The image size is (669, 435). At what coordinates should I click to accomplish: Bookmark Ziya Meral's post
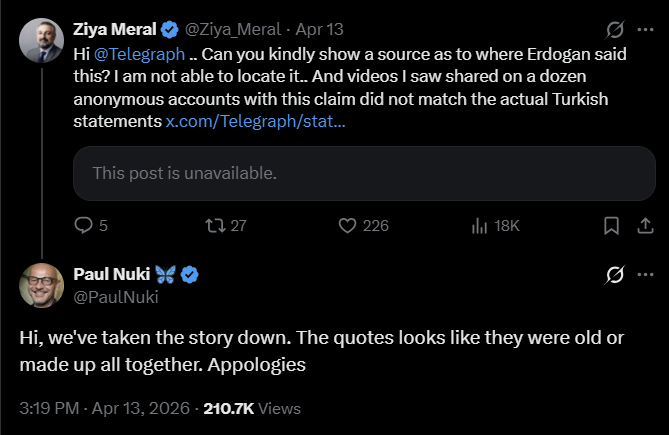click(x=611, y=226)
